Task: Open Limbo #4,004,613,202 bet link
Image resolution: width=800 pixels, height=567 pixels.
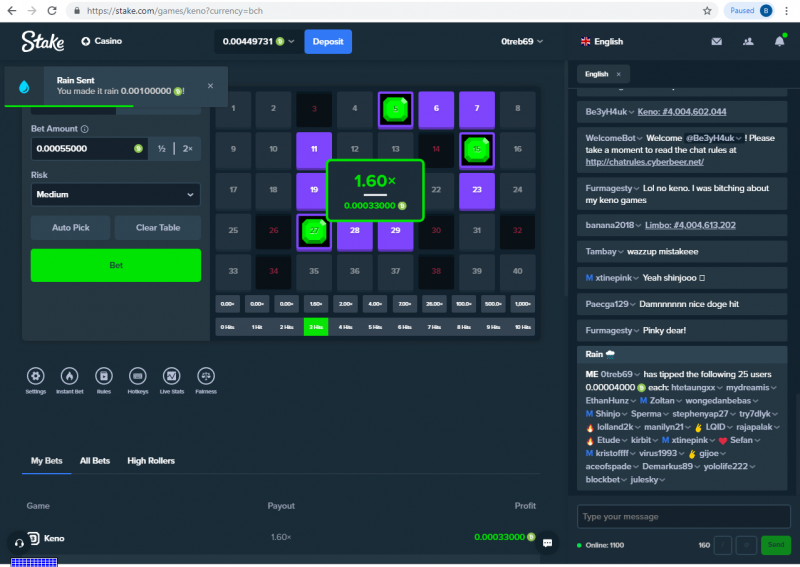Action: tap(690, 225)
